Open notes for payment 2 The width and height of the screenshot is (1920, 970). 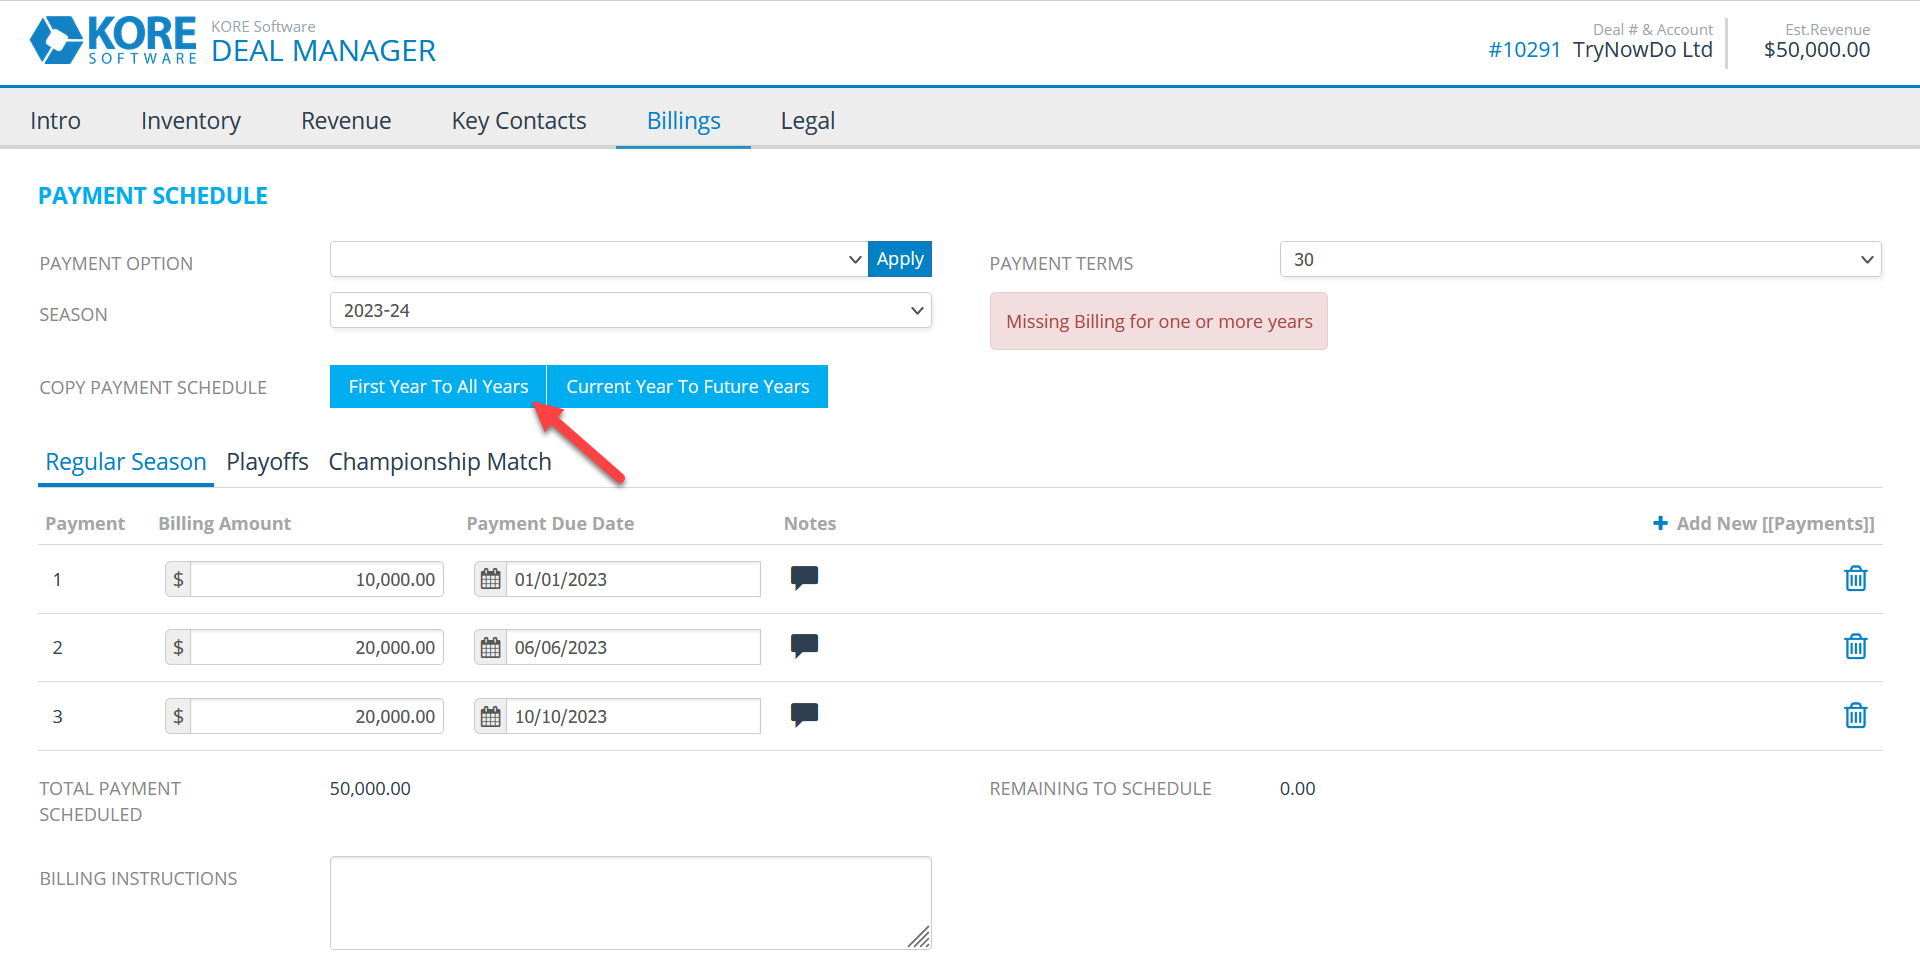[804, 646]
